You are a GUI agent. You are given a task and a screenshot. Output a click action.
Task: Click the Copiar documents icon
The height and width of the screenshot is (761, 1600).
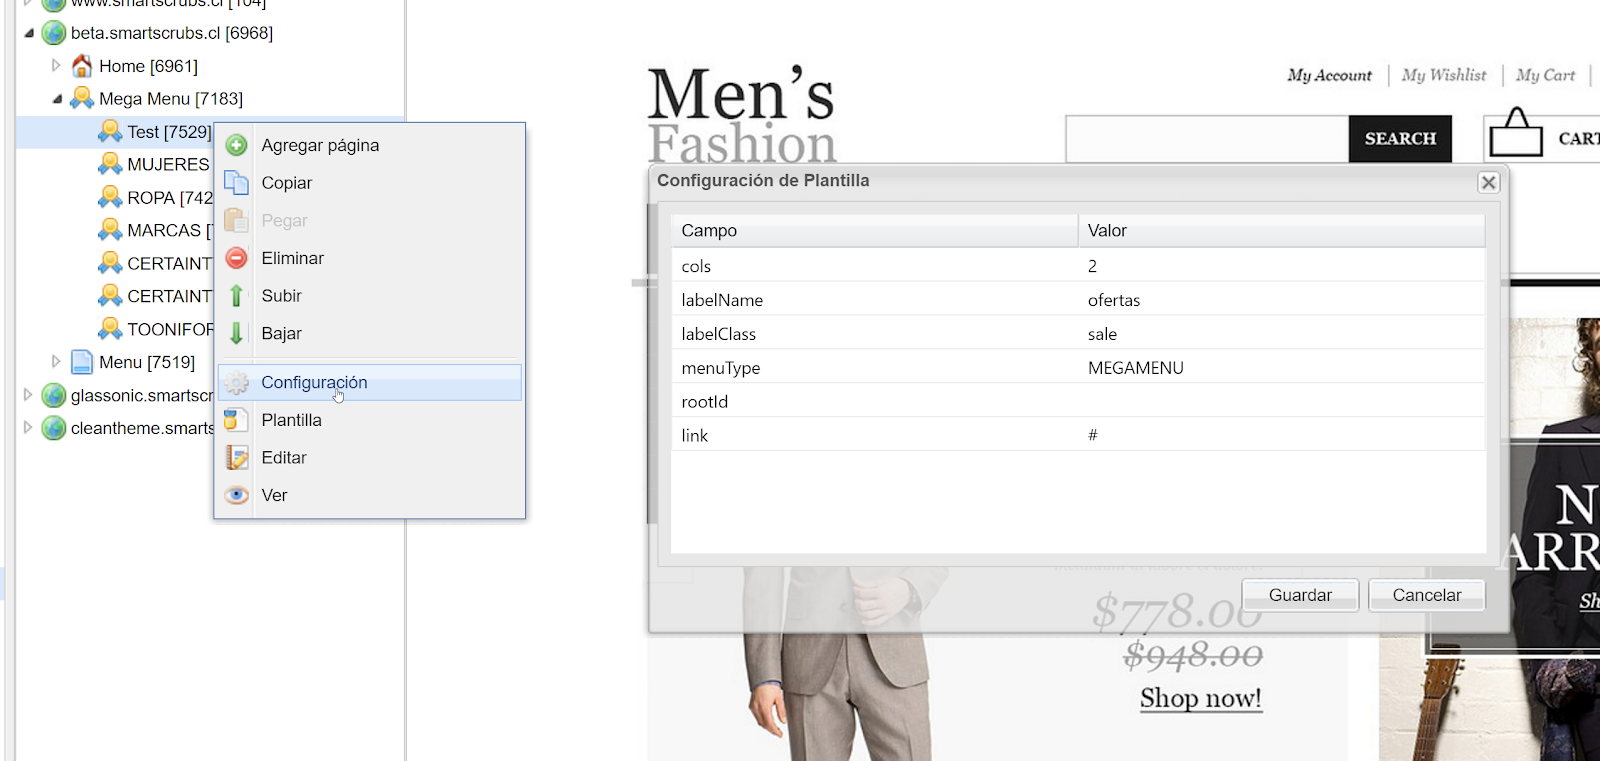(x=237, y=183)
